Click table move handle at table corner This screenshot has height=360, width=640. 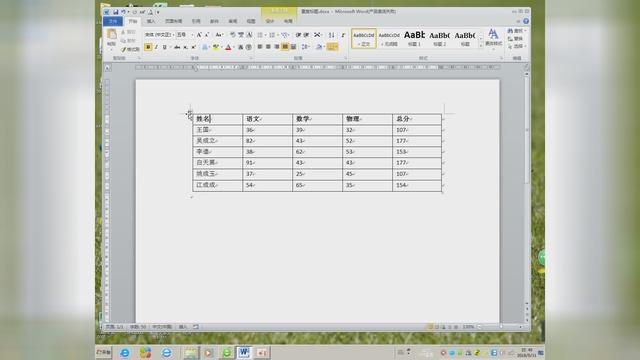(x=189, y=113)
